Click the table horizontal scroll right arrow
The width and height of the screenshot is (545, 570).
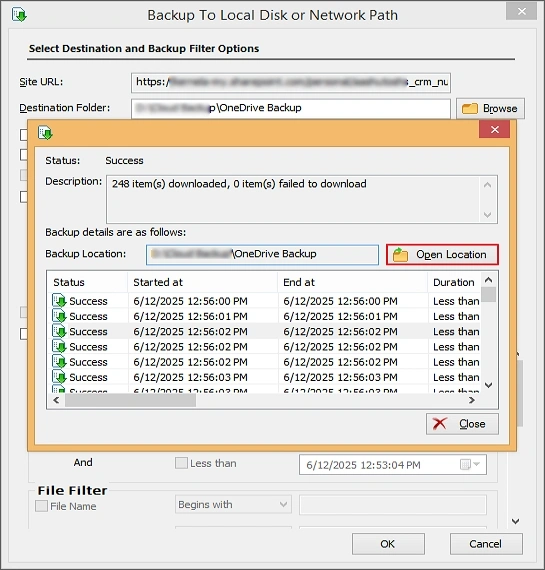(472, 400)
